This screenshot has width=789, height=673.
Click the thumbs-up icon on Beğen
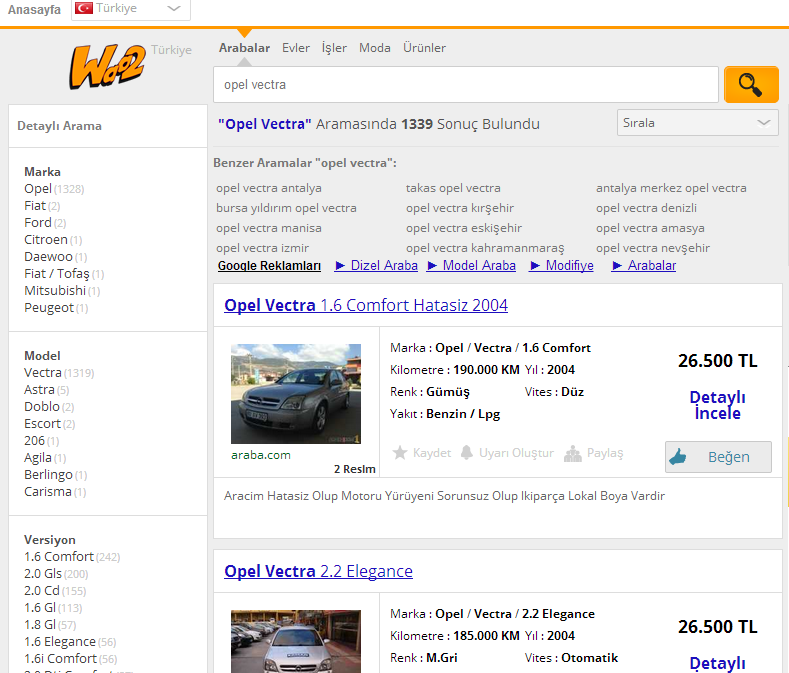[678, 457]
